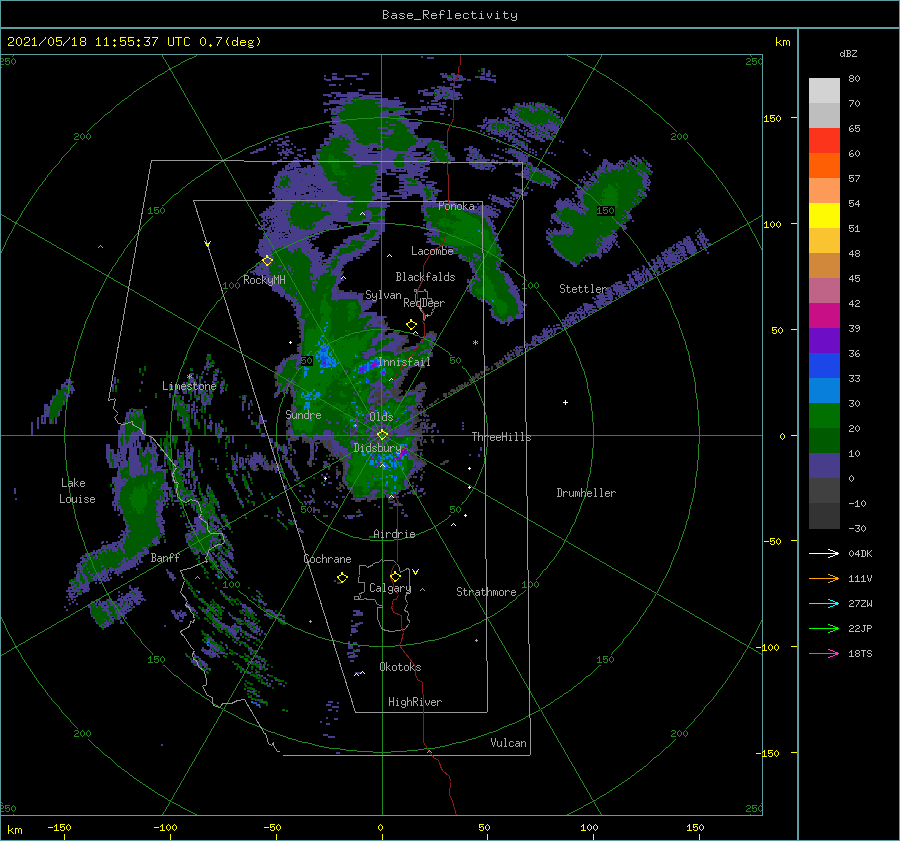Click the Blackfalds city label
The height and width of the screenshot is (841, 900).
tap(425, 277)
